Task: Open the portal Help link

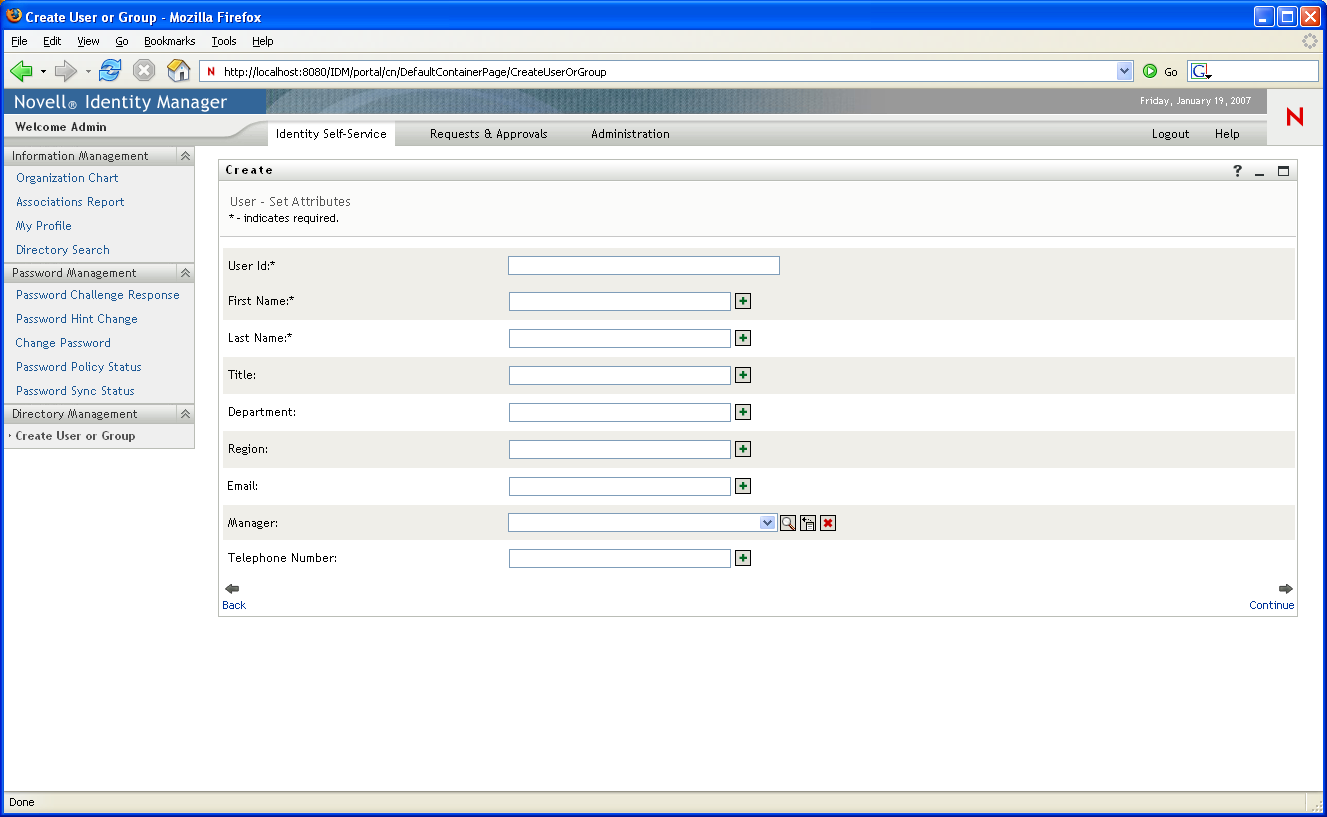Action: pos(1227,134)
